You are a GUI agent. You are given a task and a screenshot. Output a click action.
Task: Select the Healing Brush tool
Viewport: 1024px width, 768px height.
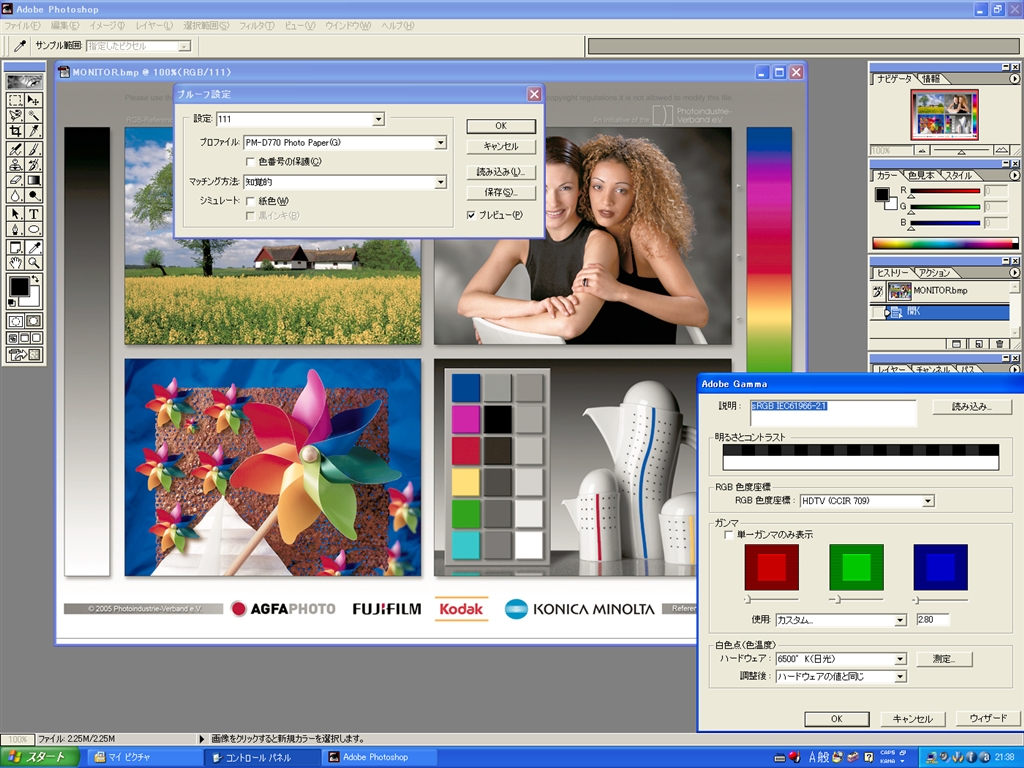tap(15, 149)
